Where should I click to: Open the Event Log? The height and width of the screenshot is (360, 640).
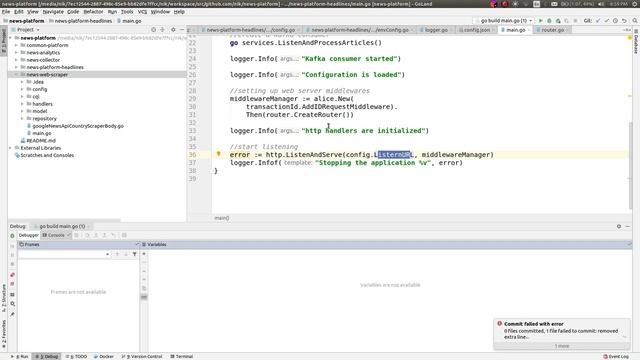coord(616,356)
